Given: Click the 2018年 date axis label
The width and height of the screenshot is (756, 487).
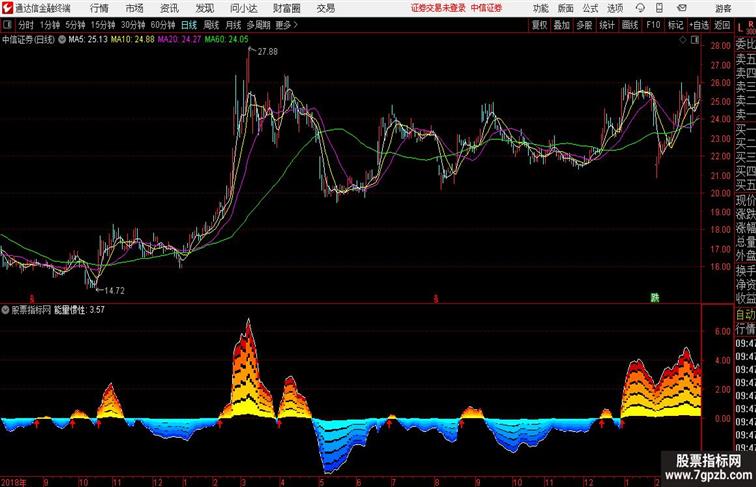Looking at the screenshot, I should [x=14, y=482].
